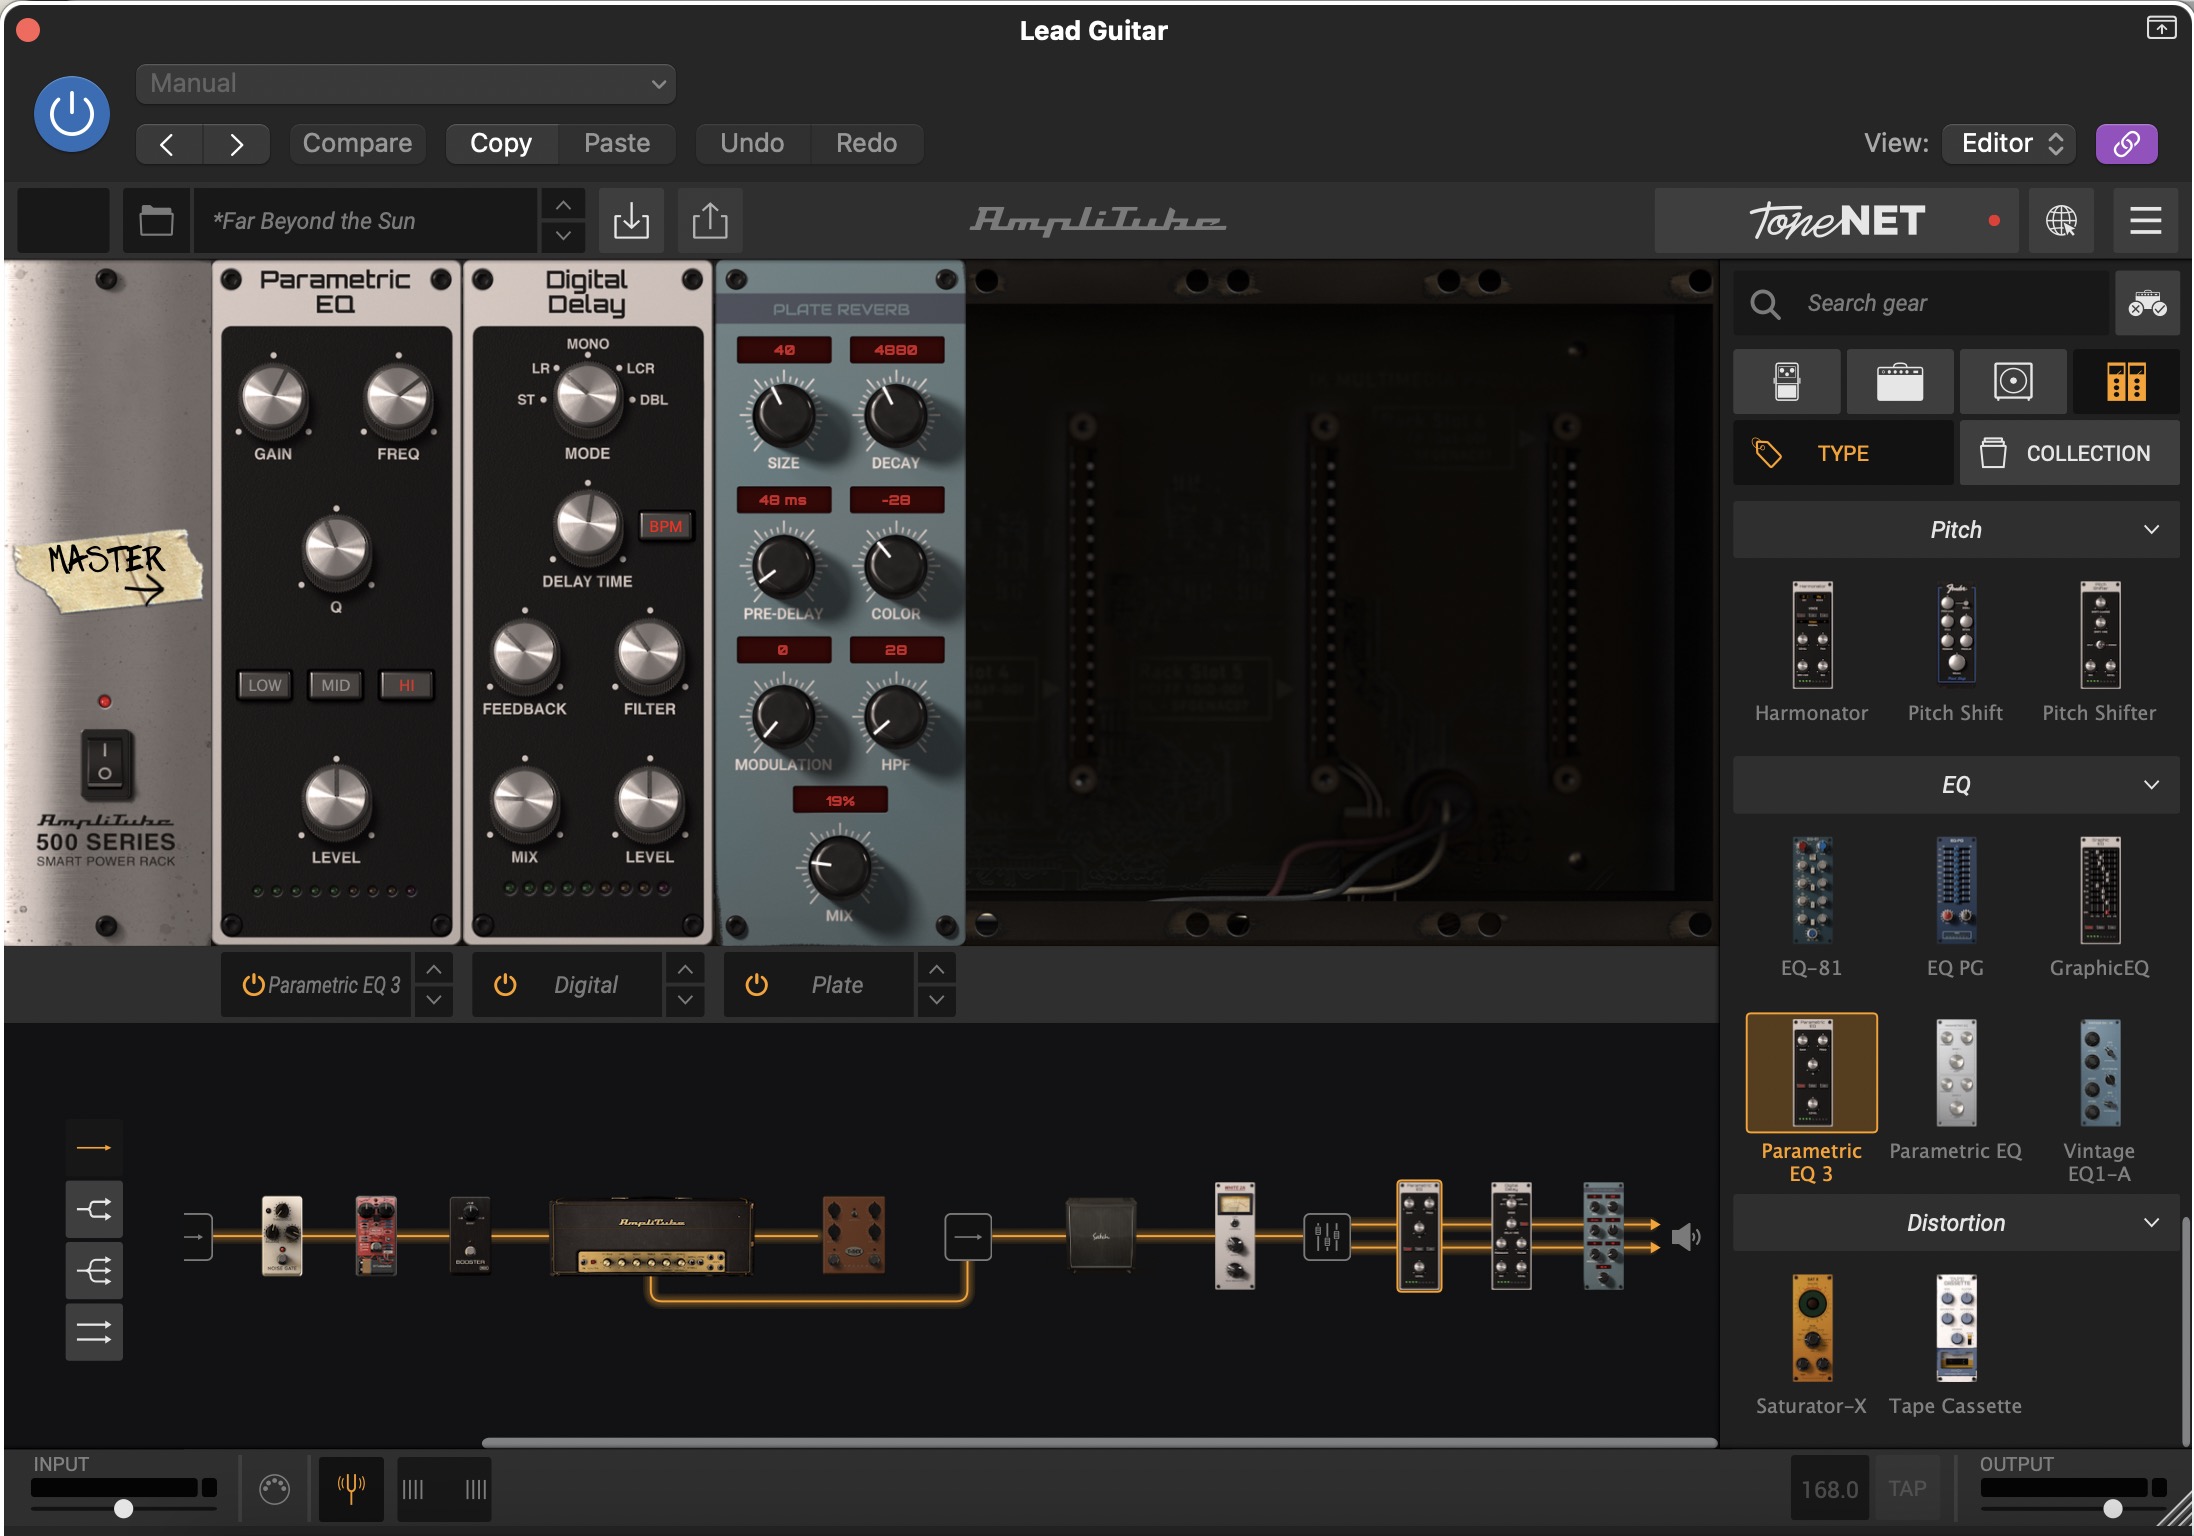Viewport: 2194px width, 1536px height.
Task: Toggle Digital Delay BPM sync button
Action: pyautogui.click(x=665, y=526)
